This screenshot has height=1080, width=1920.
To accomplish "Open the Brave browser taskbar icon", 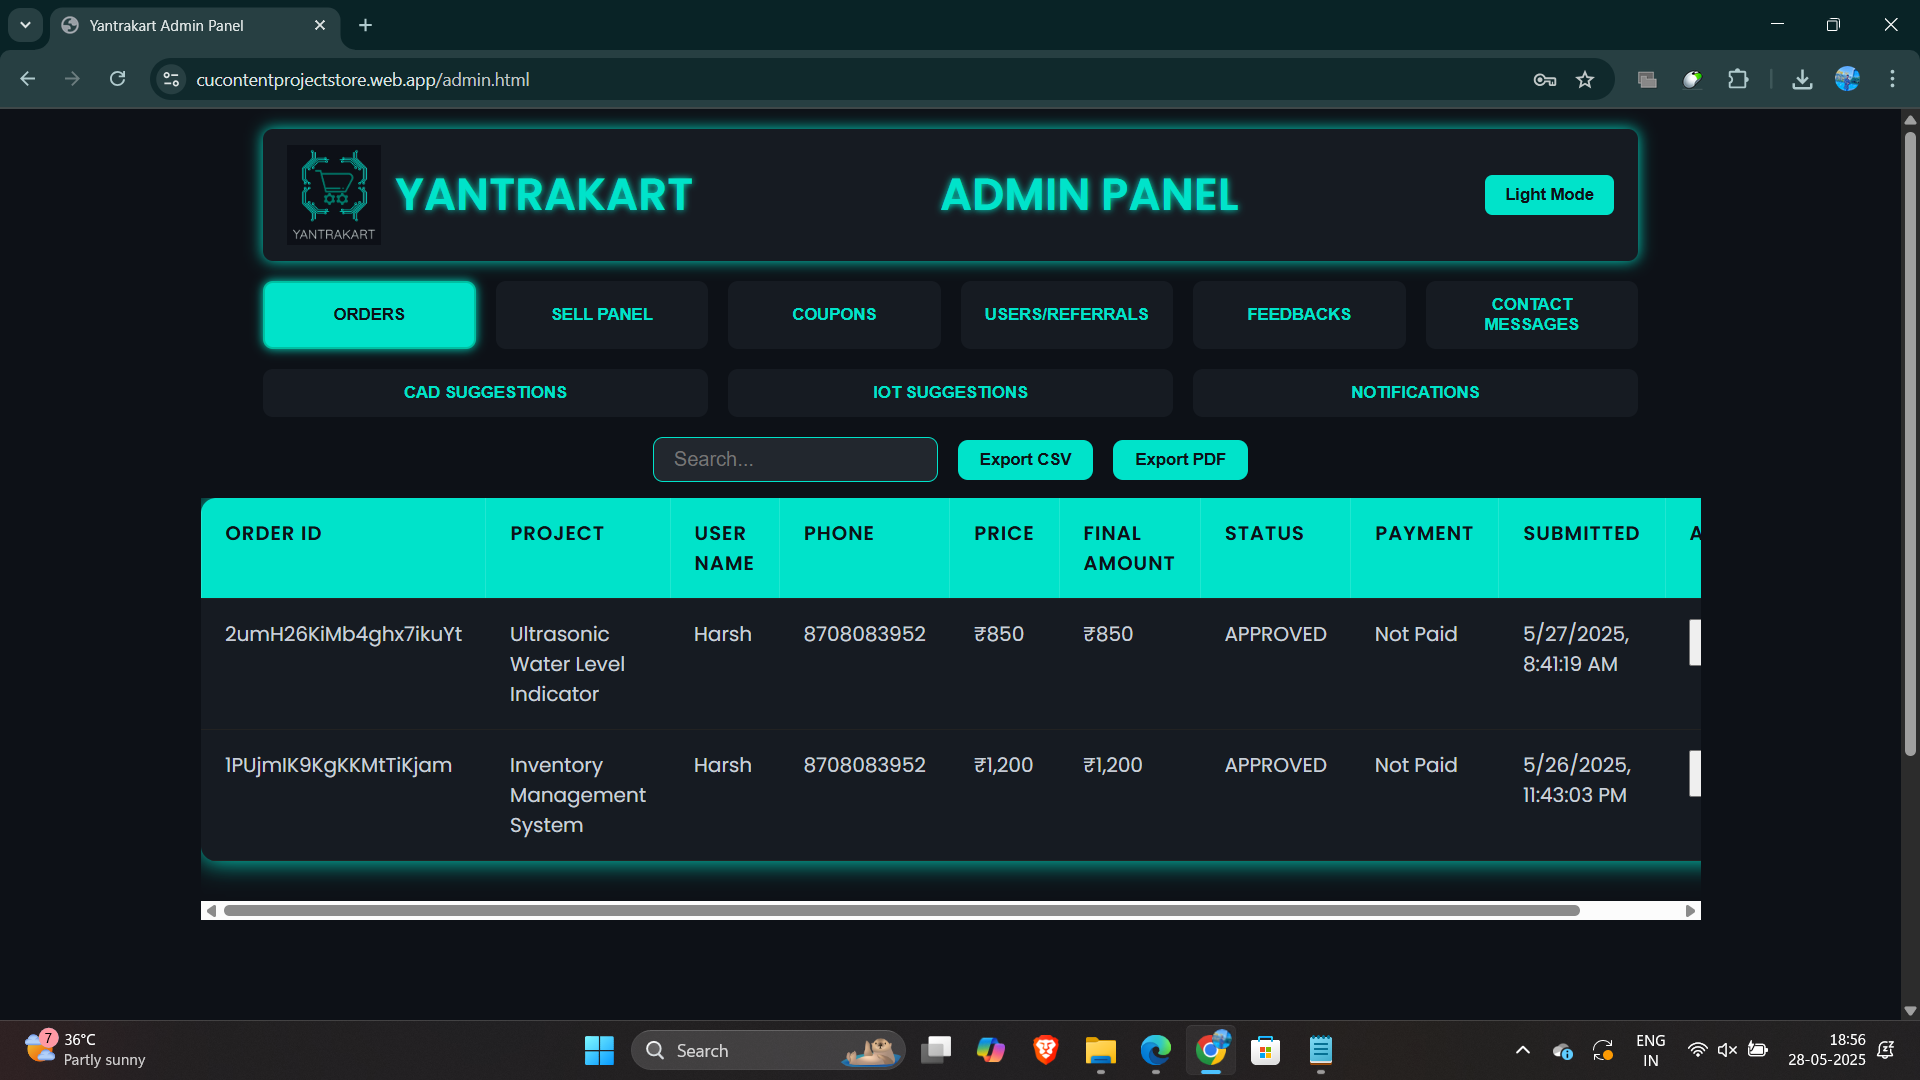I will [1045, 1050].
